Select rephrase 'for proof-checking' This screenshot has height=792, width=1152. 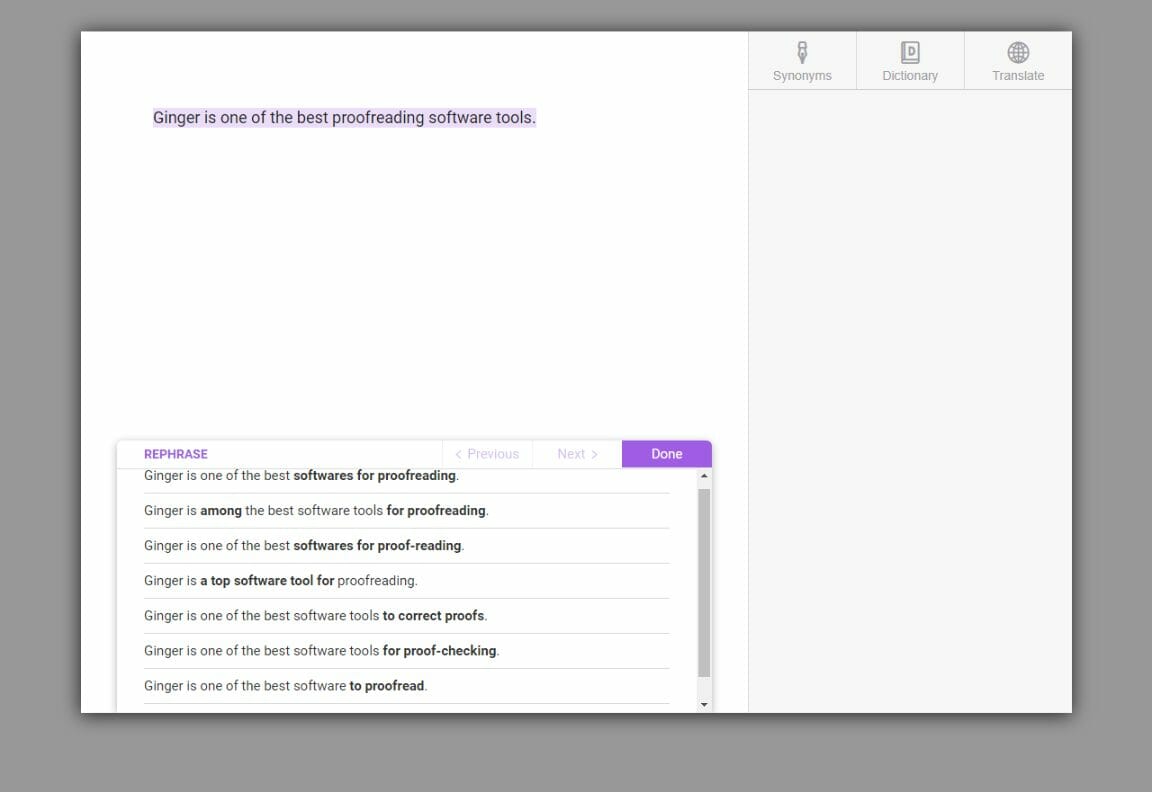320,650
